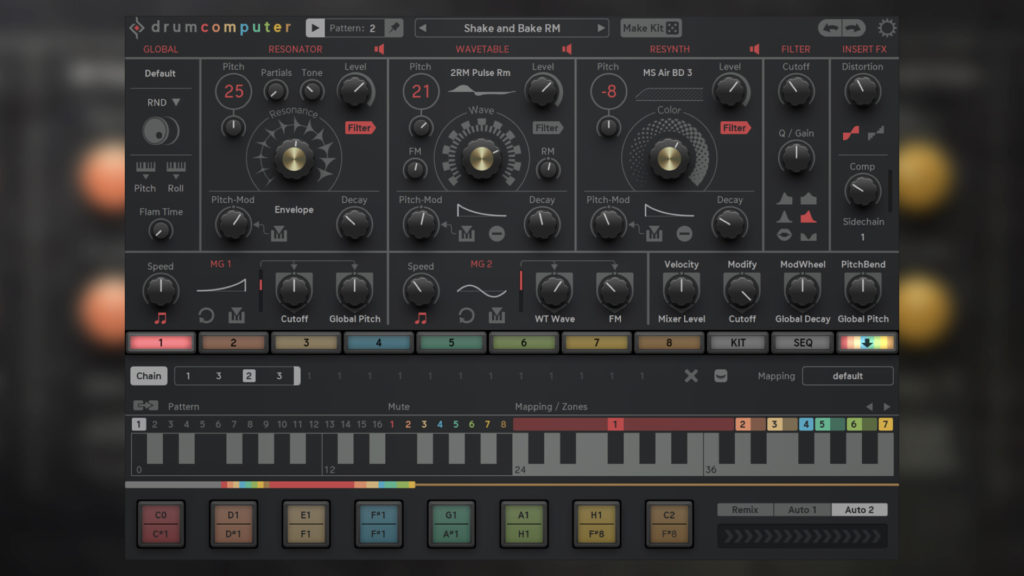The height and width of the screenshot is (576, 1024).
Task: Switch to the SEQ tab
Action: (803, 343)
